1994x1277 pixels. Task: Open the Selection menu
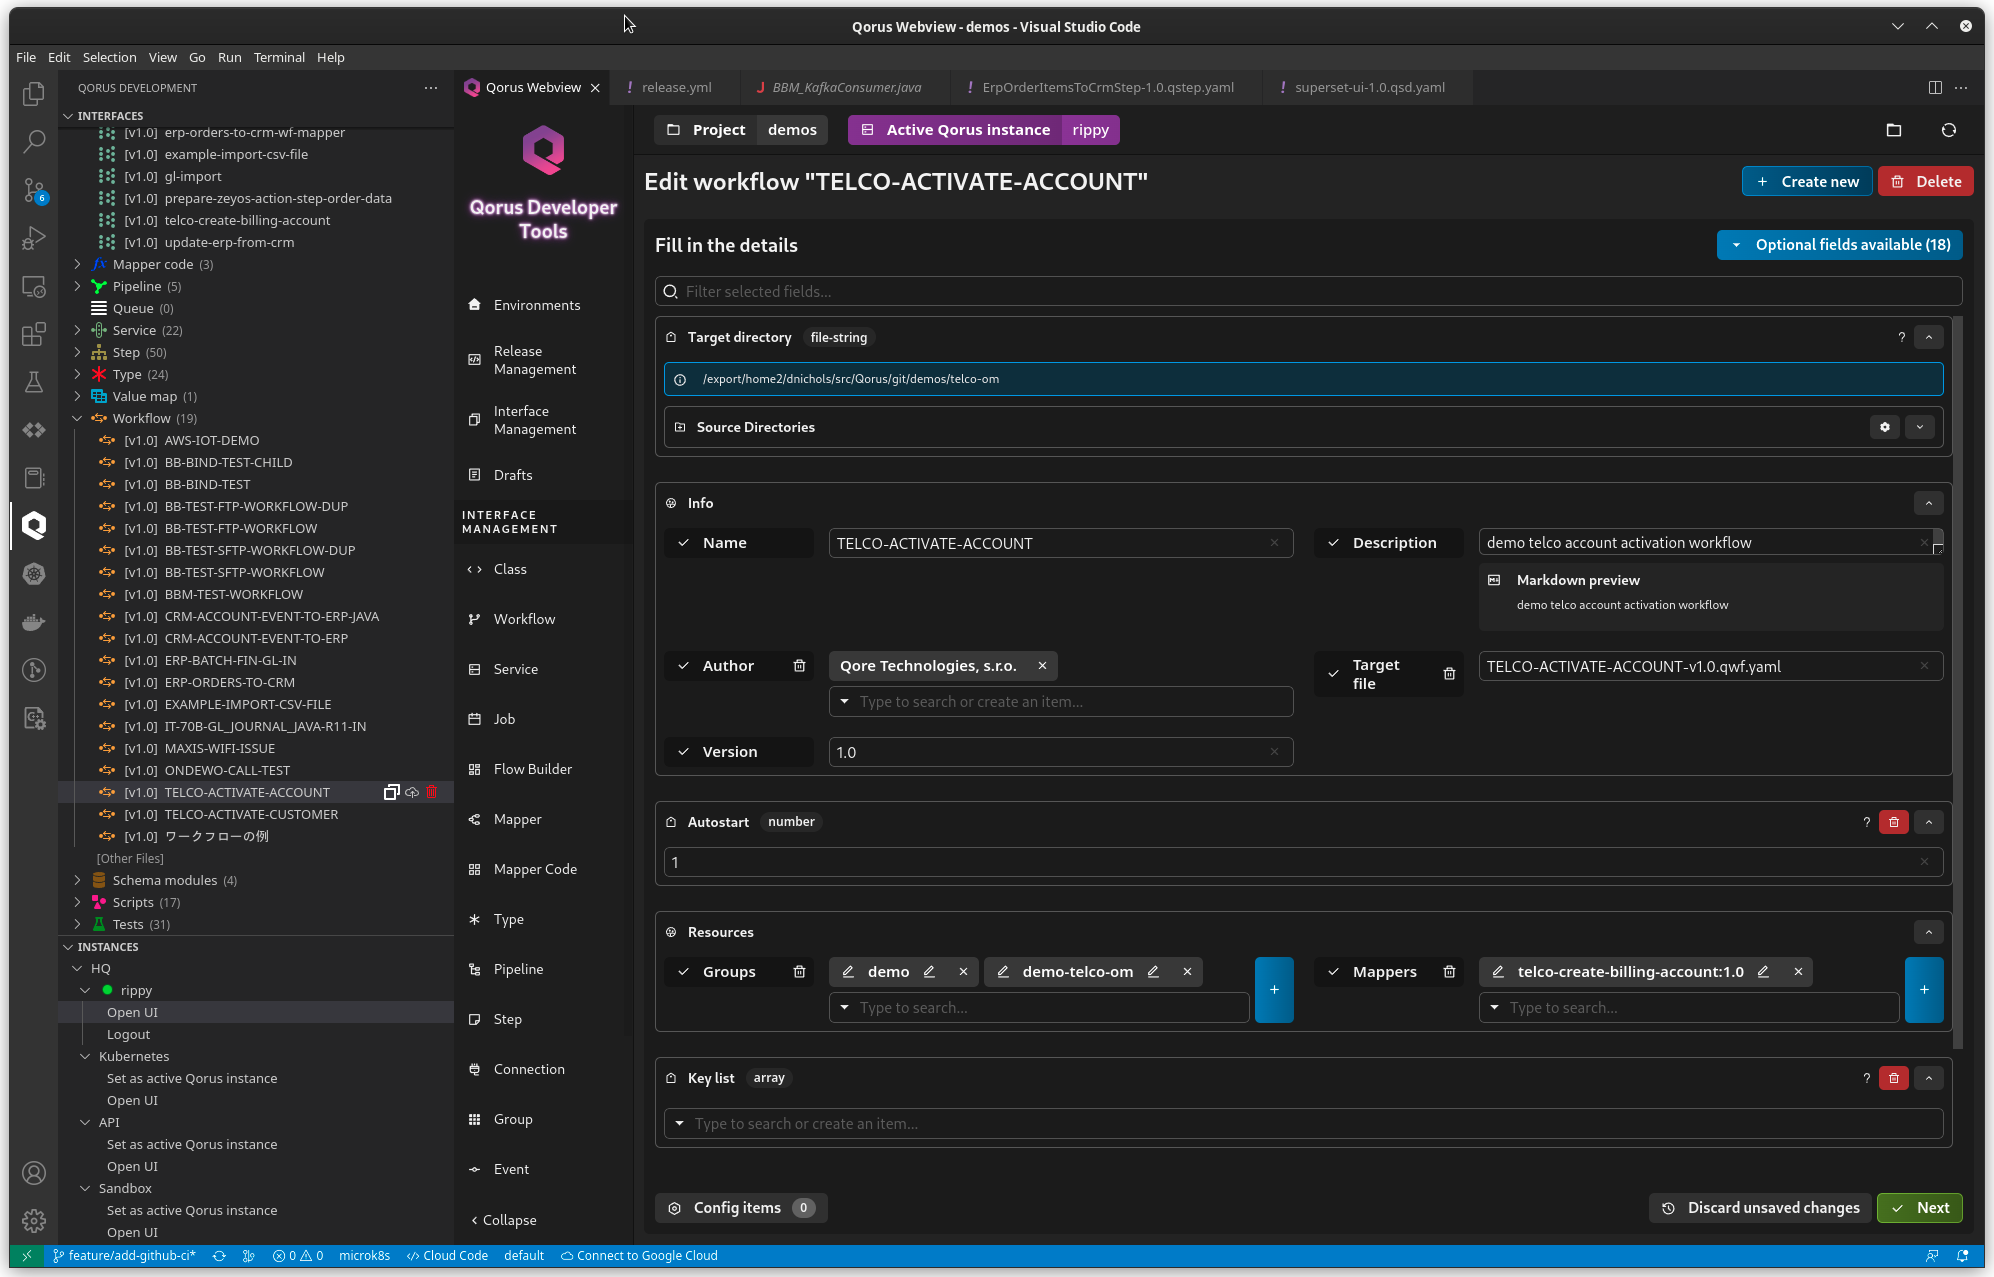tap(109, 57)
